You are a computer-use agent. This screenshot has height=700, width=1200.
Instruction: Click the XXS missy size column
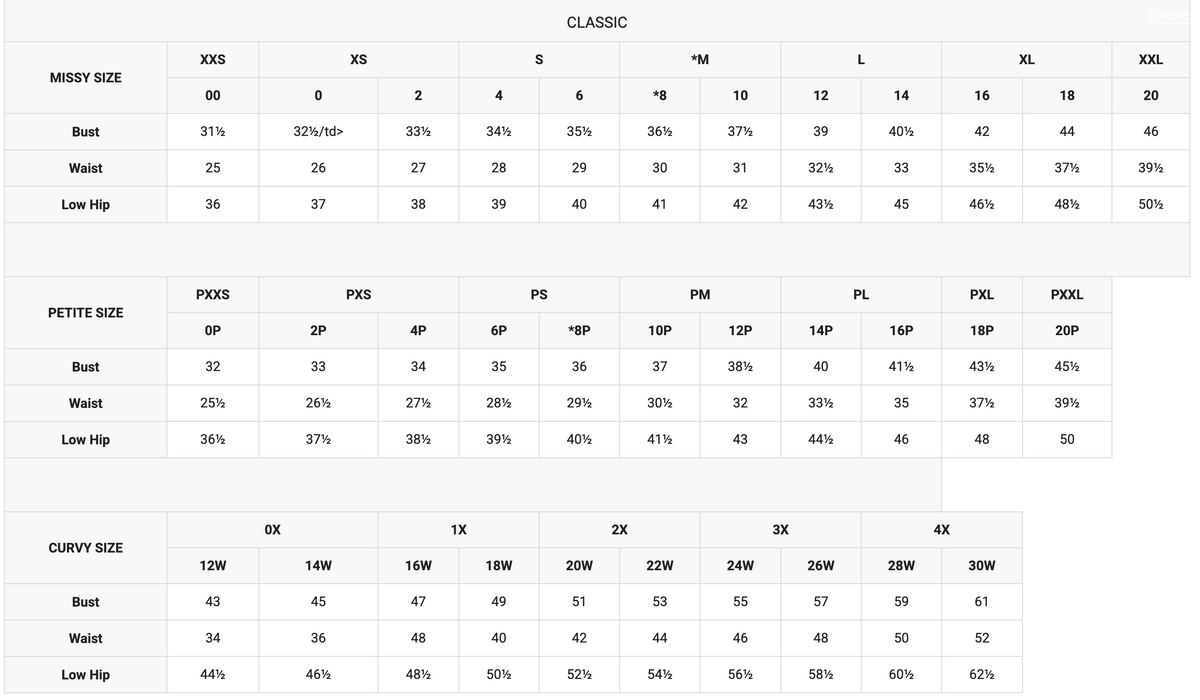tap(213, 59)
